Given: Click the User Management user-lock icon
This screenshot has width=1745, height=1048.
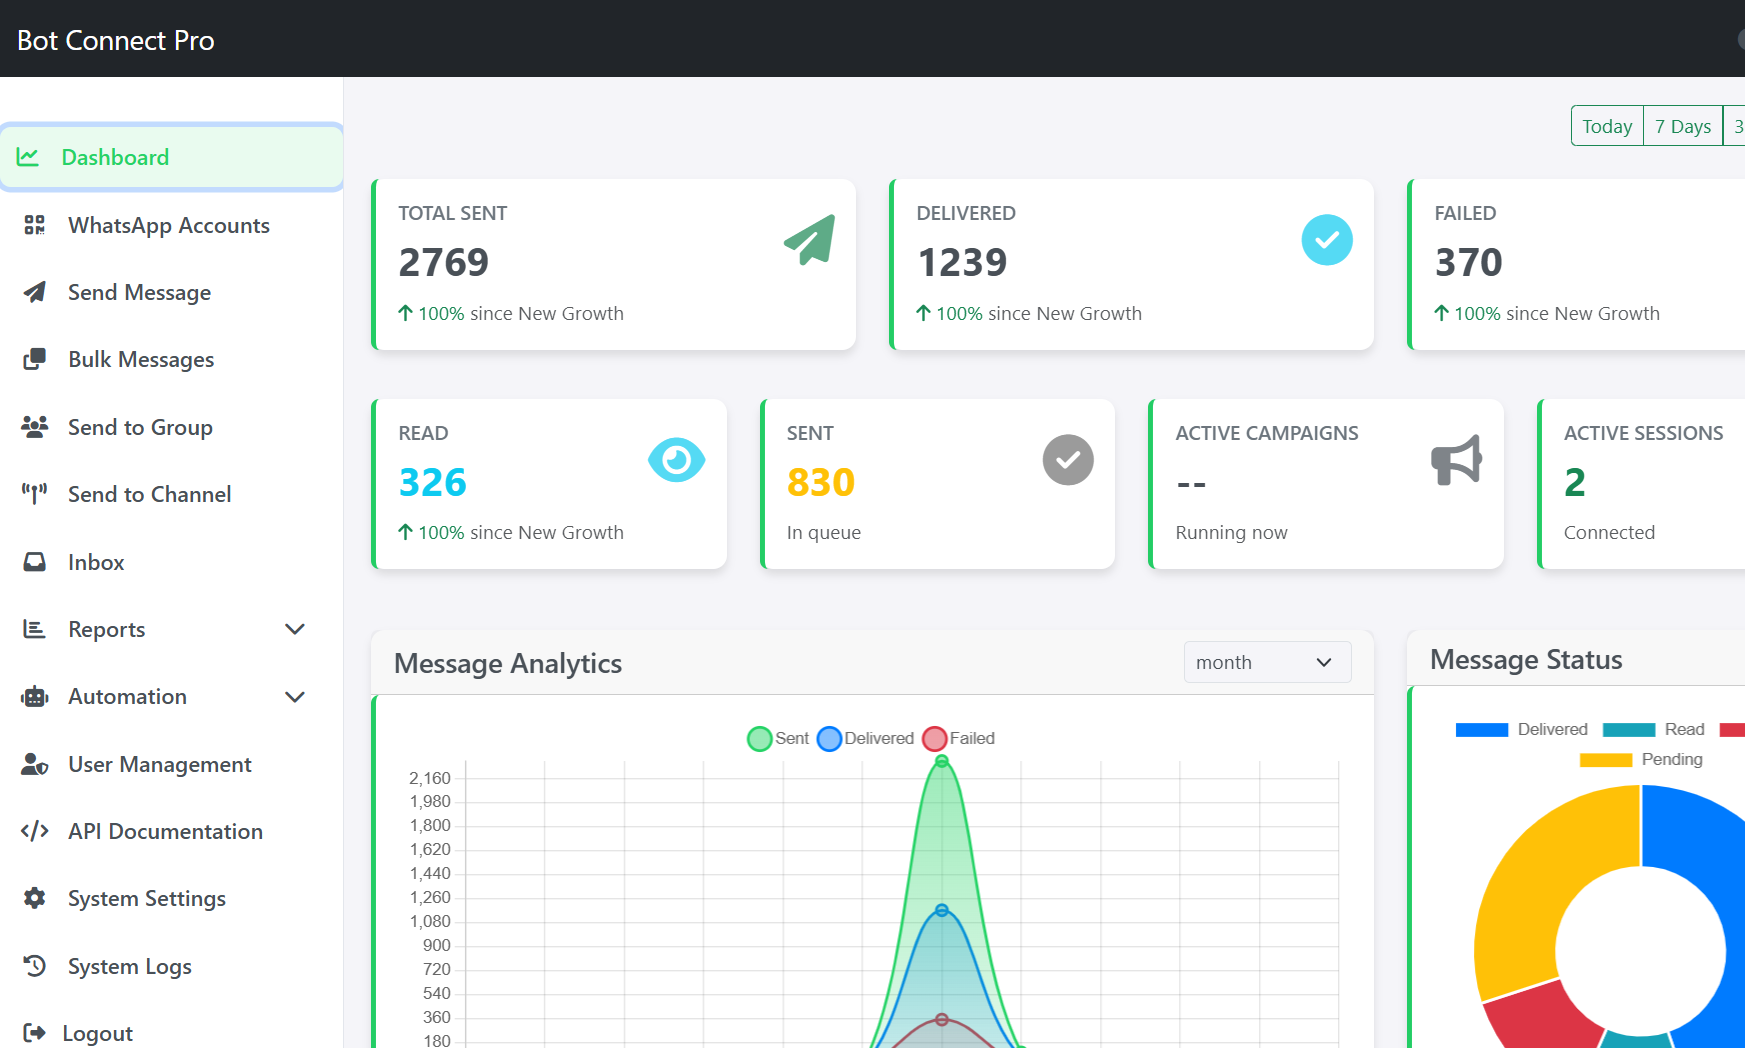Looking at the screenshot, I should [35, 764].
